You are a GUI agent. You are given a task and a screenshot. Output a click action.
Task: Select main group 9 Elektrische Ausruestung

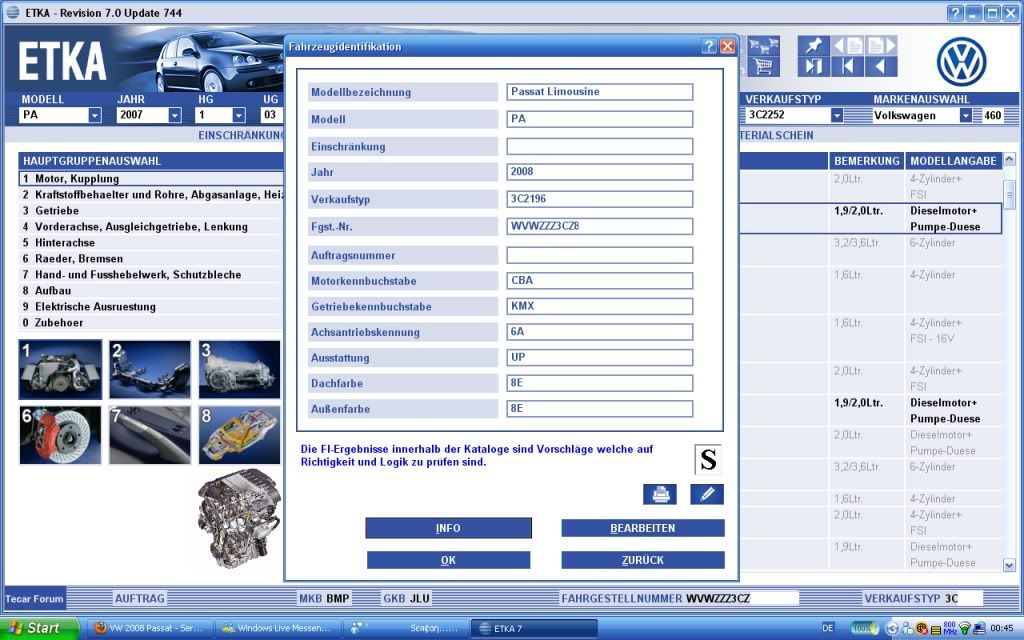pyautogui.click(x=151, y=306)
